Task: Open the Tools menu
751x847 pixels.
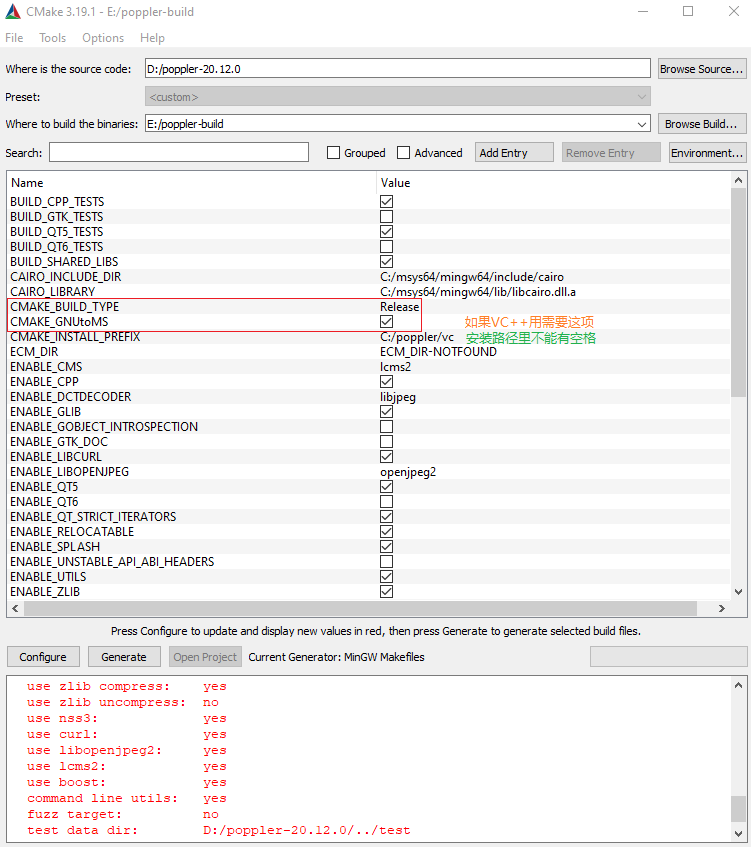Action: (x=52, y=38)
